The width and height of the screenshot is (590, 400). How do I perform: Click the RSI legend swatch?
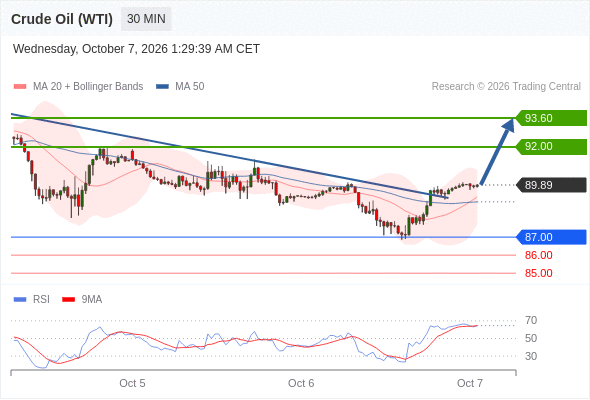point(20,300)
